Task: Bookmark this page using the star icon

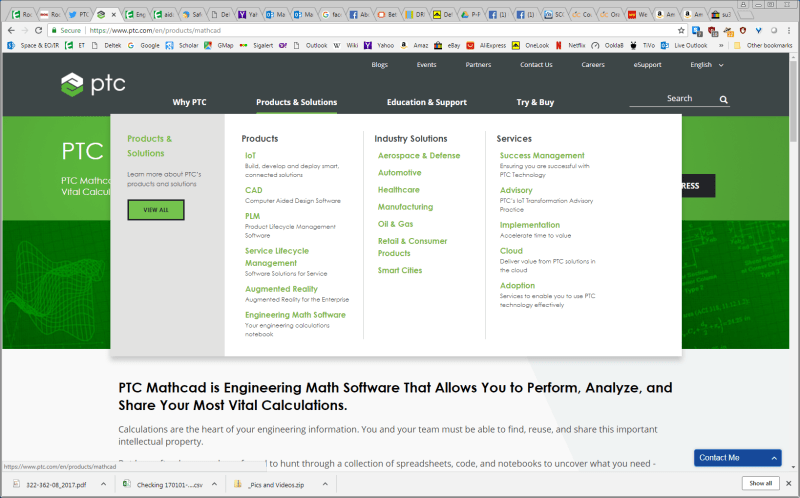Action: click(x=681, y=30)
